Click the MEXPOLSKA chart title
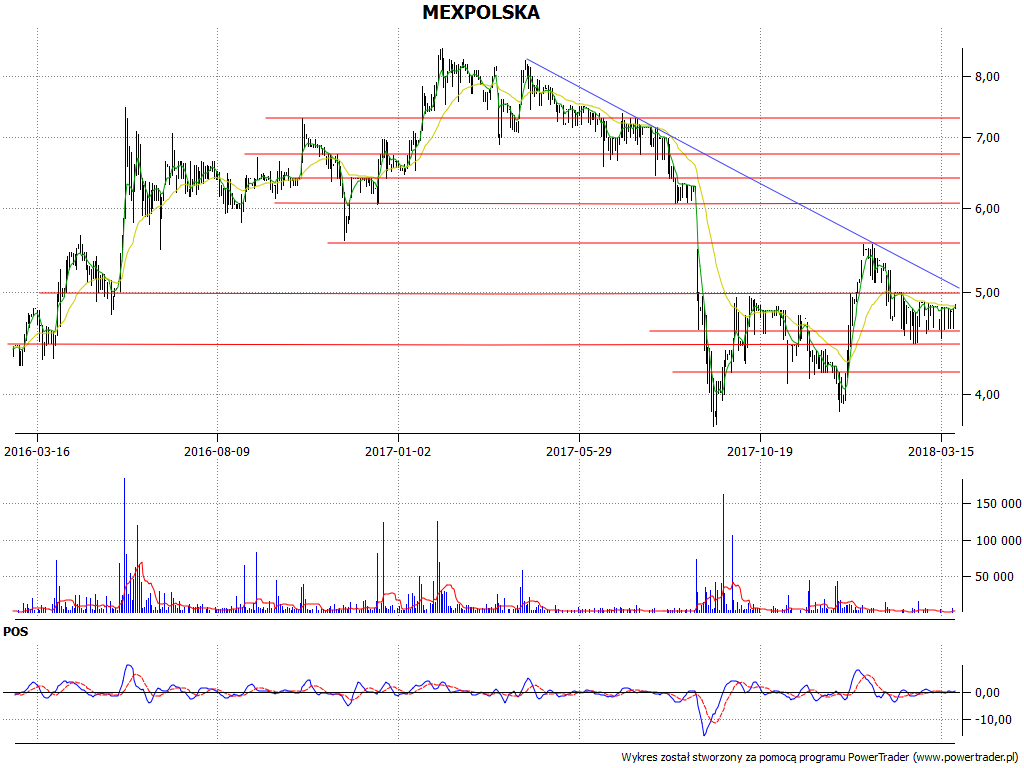Image resolution: width=1024 pixels, height=768 pixels. point(481,12)
